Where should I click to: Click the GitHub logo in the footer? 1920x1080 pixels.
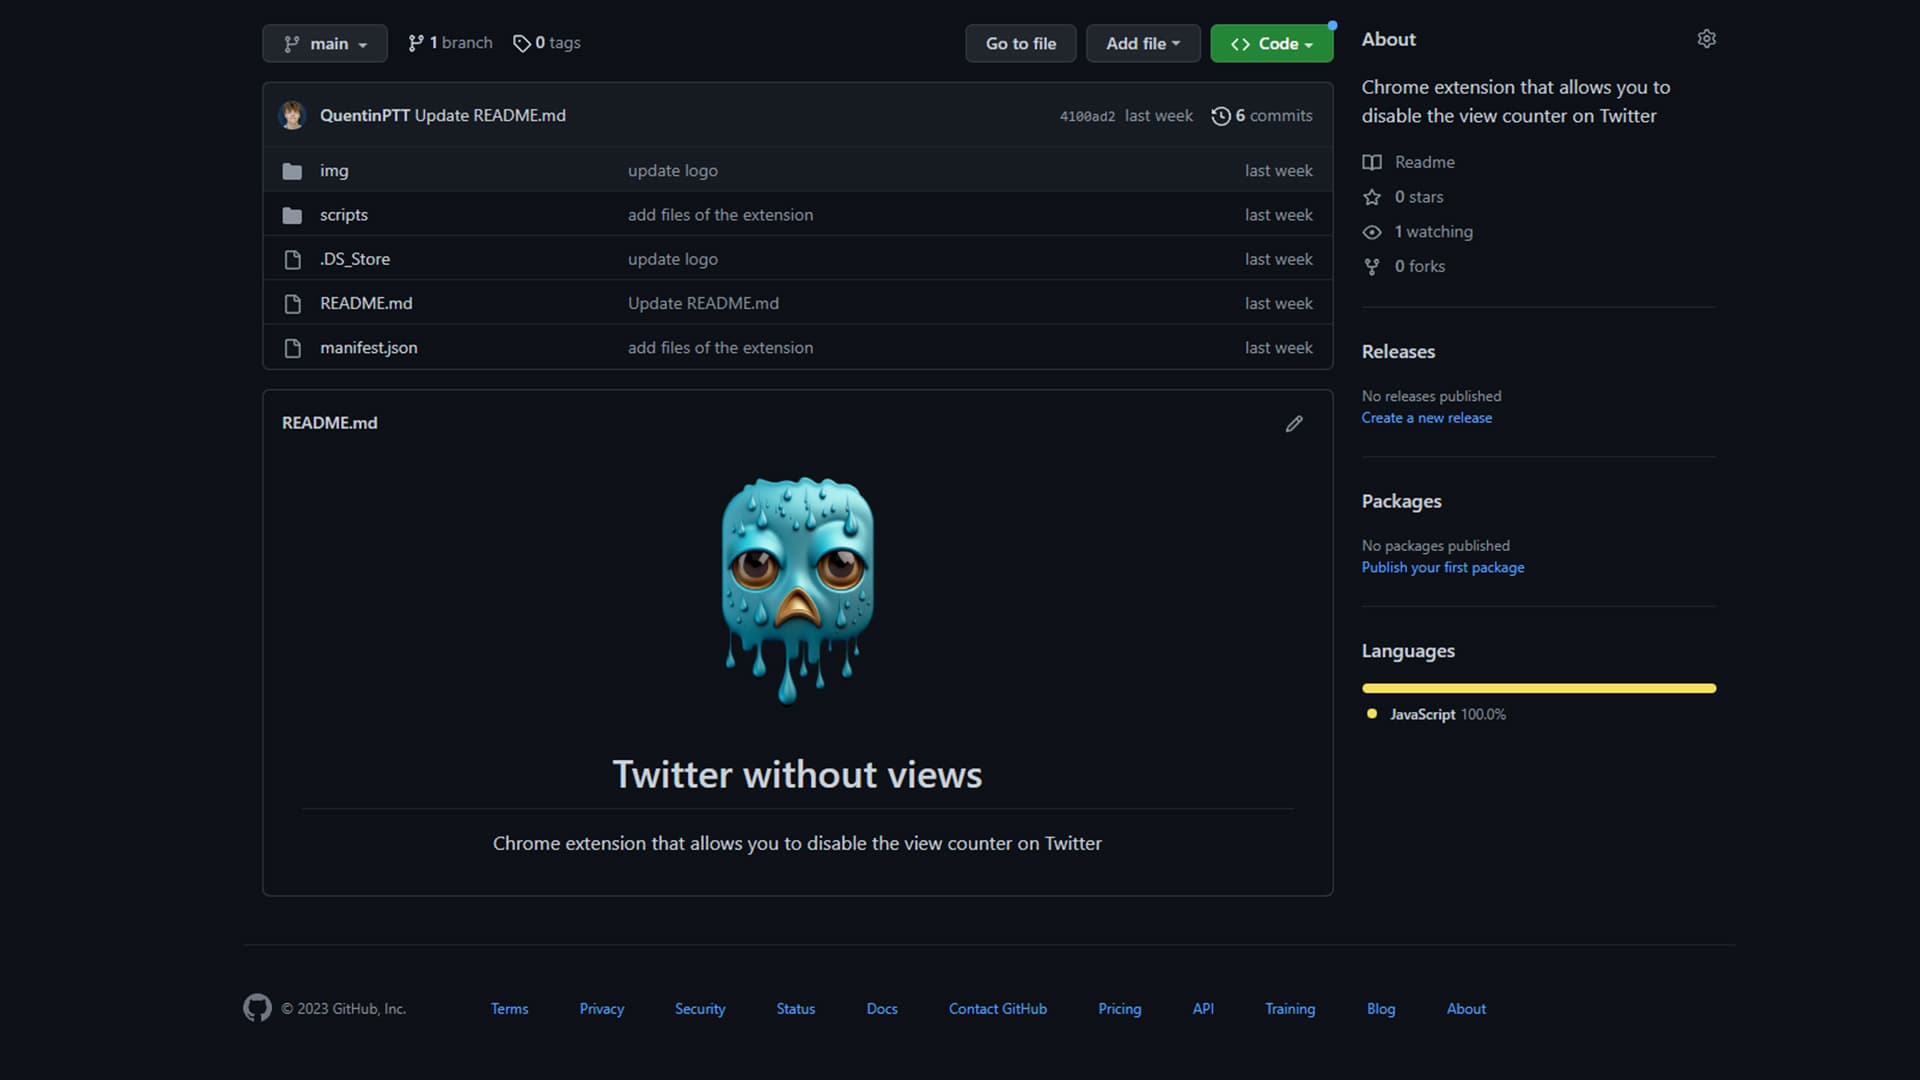coord(257,1008)
